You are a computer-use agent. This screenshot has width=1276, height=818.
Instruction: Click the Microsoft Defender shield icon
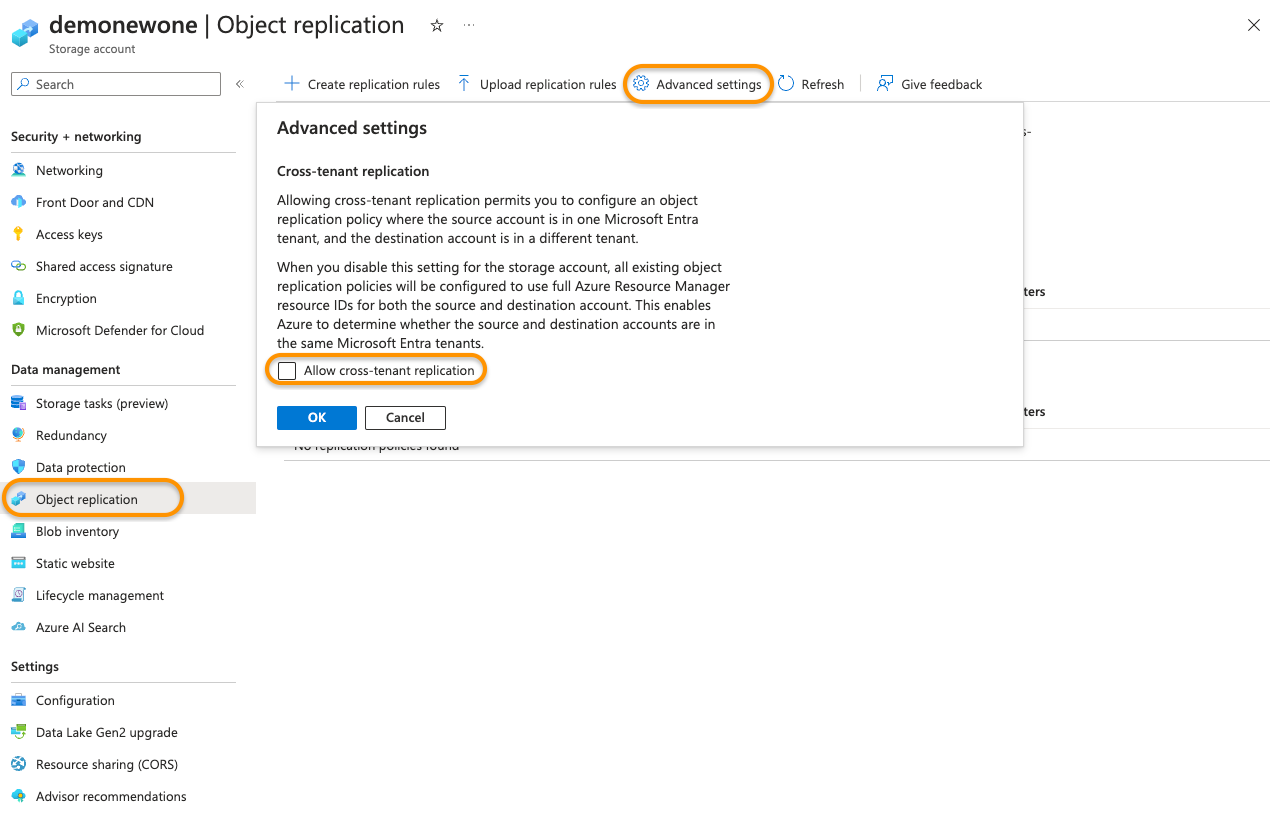point(18,330)
